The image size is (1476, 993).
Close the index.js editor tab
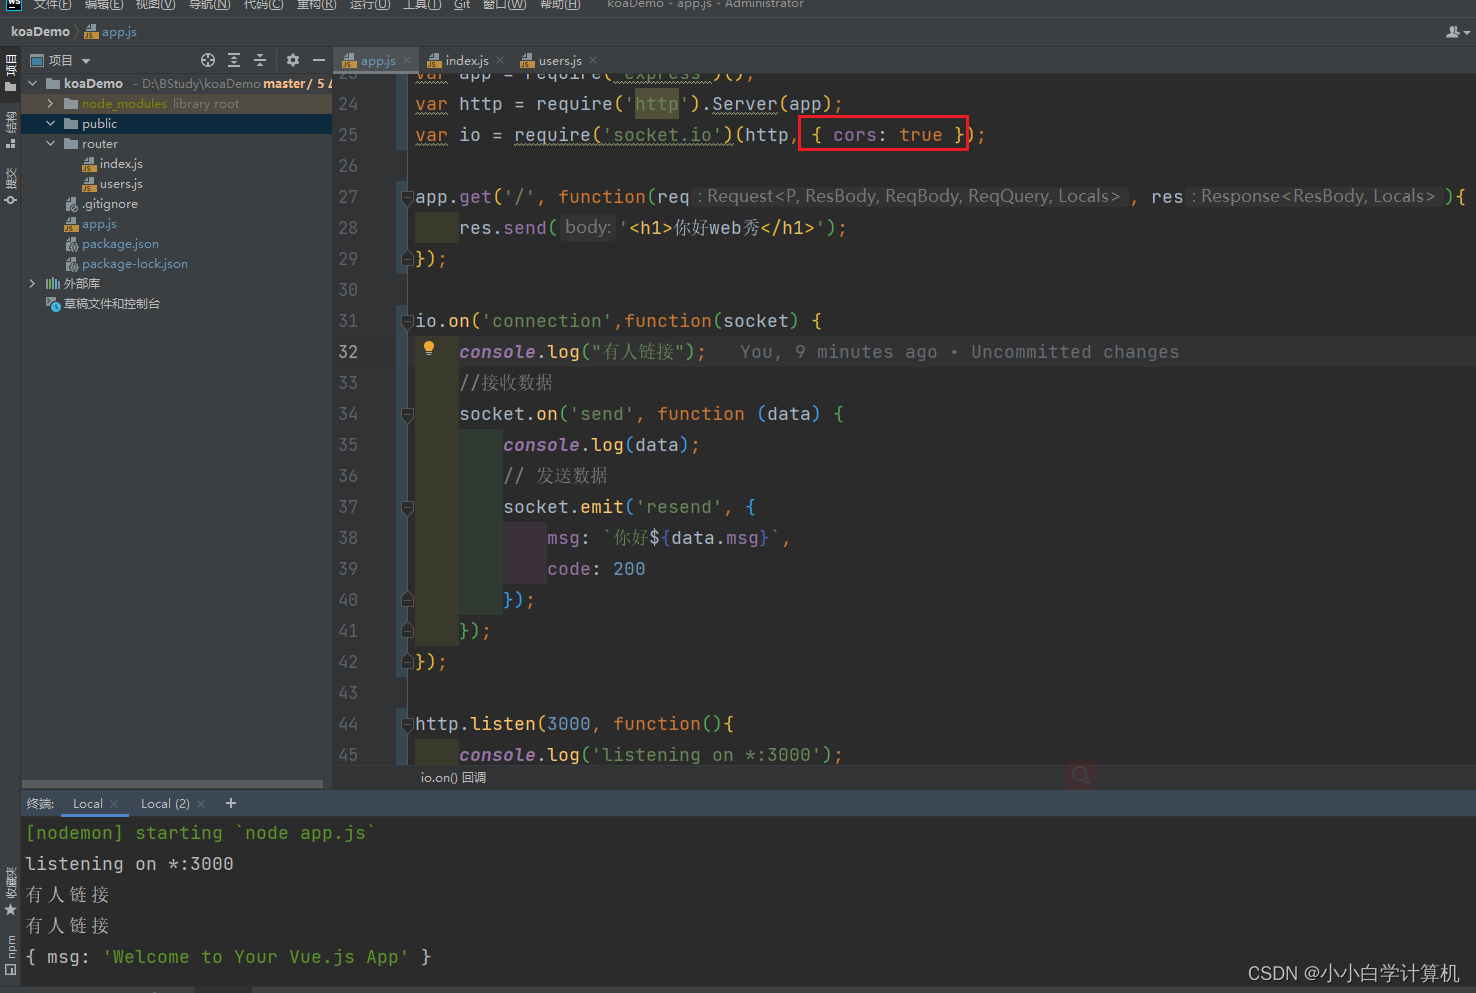(500, 61)
